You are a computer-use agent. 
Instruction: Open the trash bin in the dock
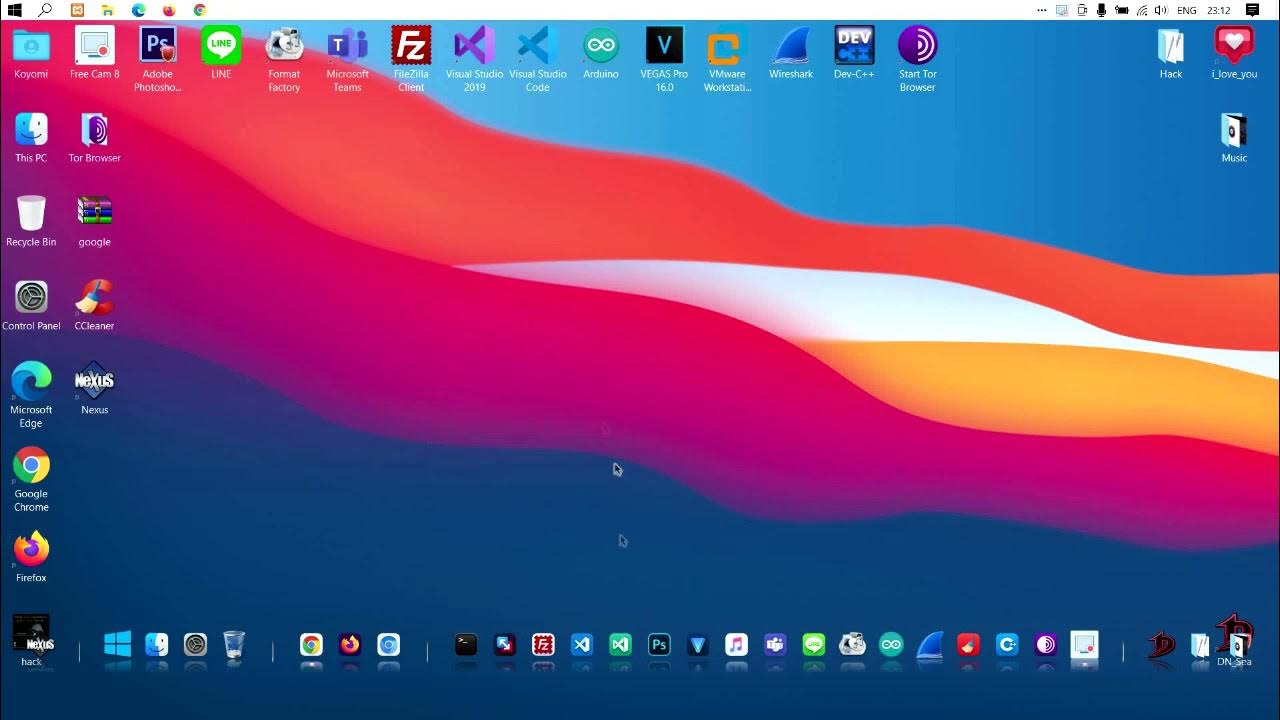[x=234, y=645]
